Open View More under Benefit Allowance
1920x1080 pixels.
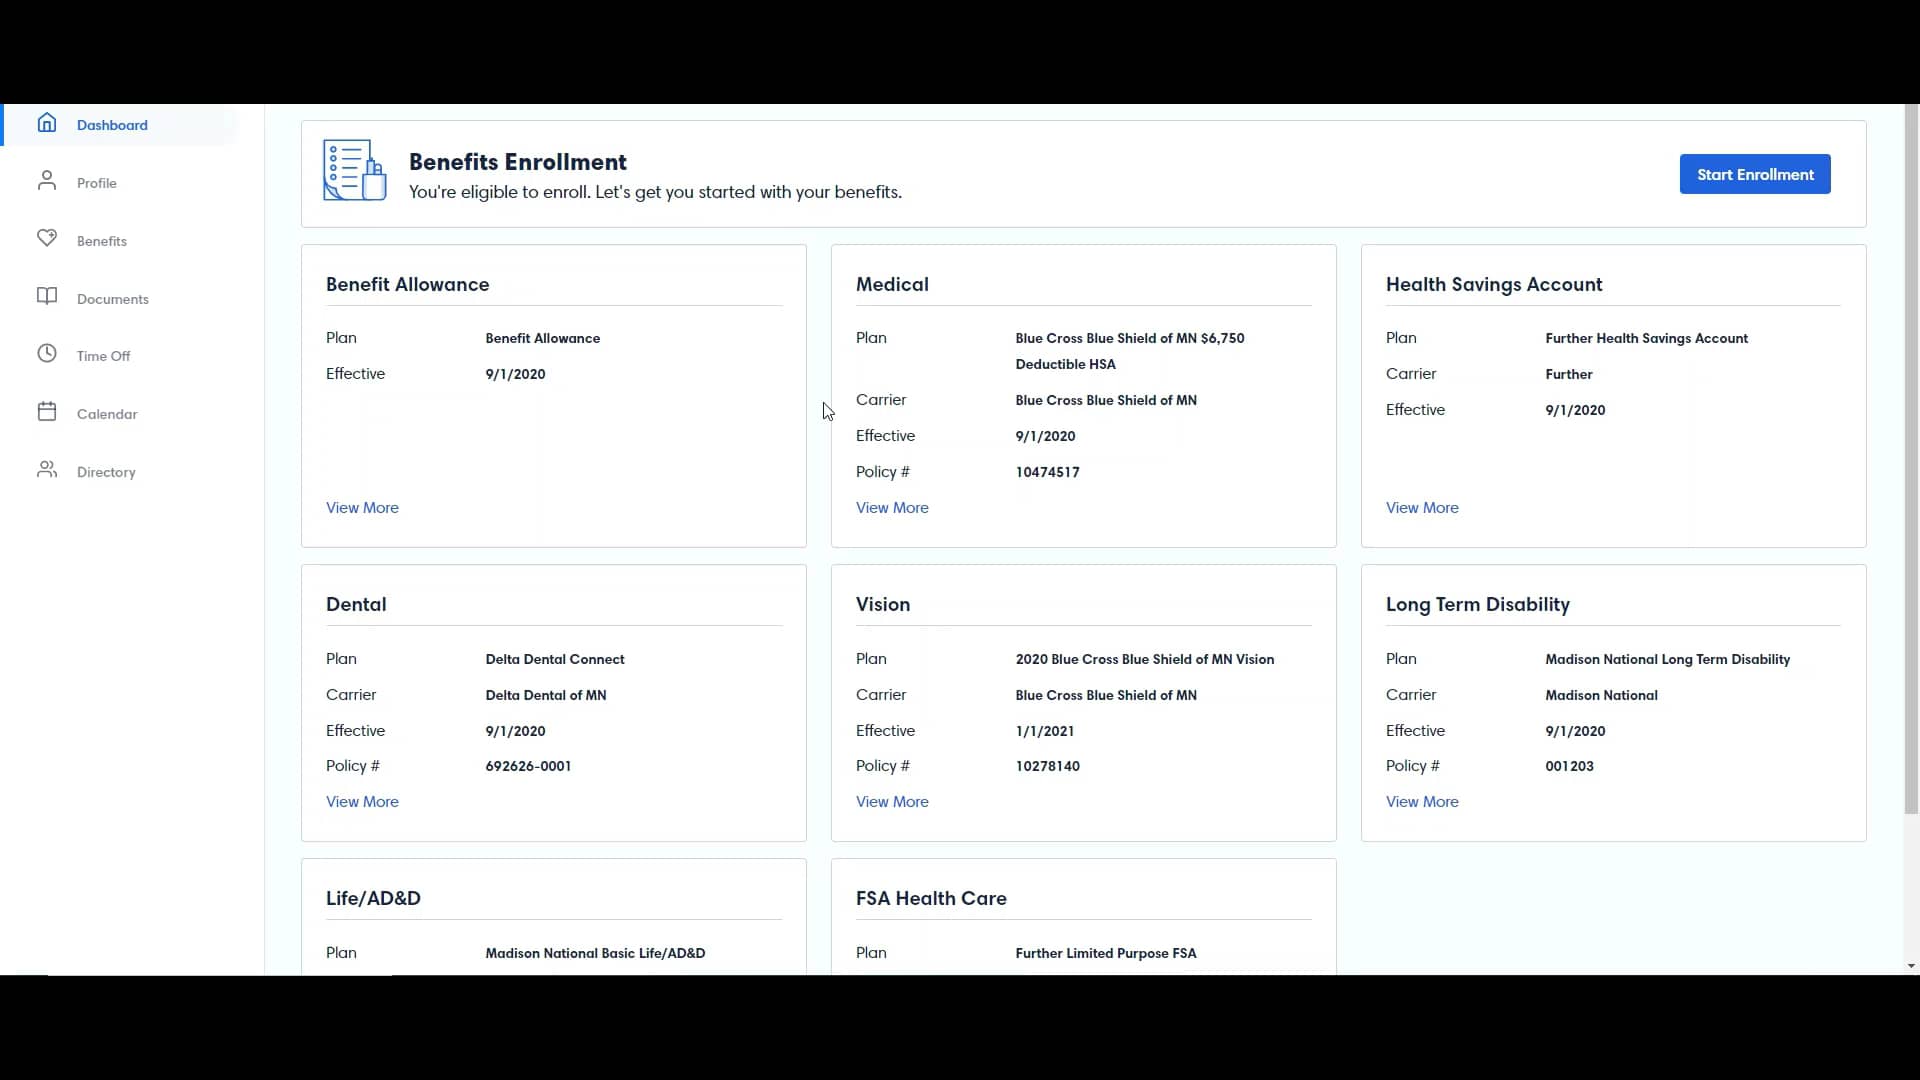[362, 508]
